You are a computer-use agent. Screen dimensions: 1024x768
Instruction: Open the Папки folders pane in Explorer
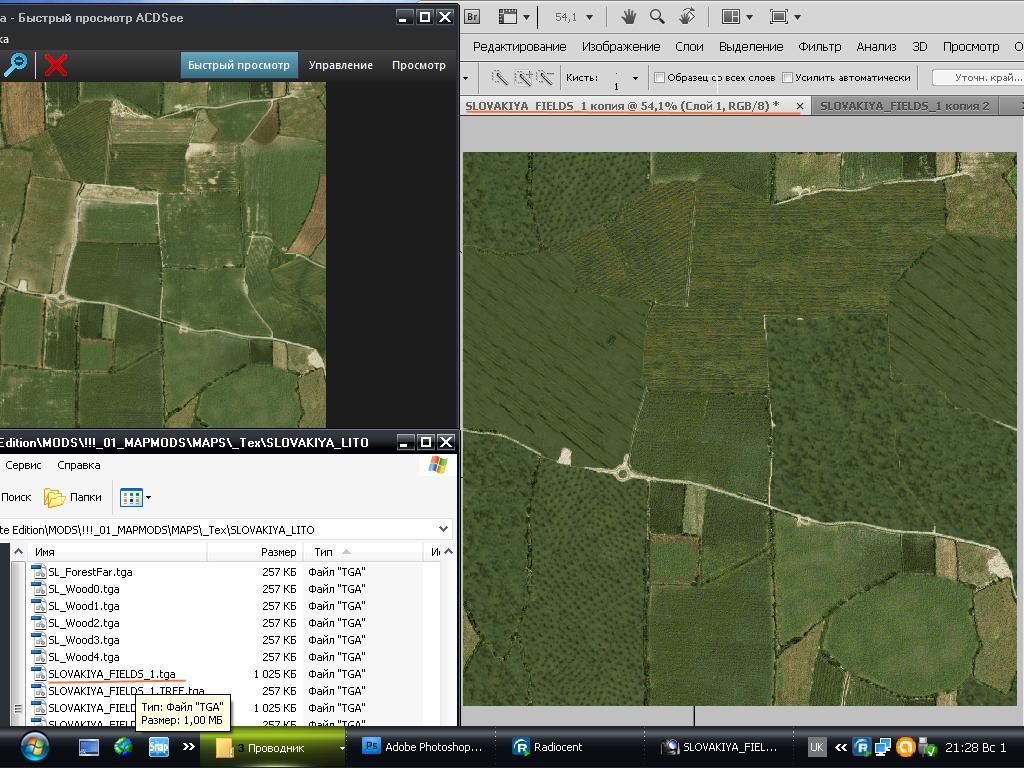point(74,497)
